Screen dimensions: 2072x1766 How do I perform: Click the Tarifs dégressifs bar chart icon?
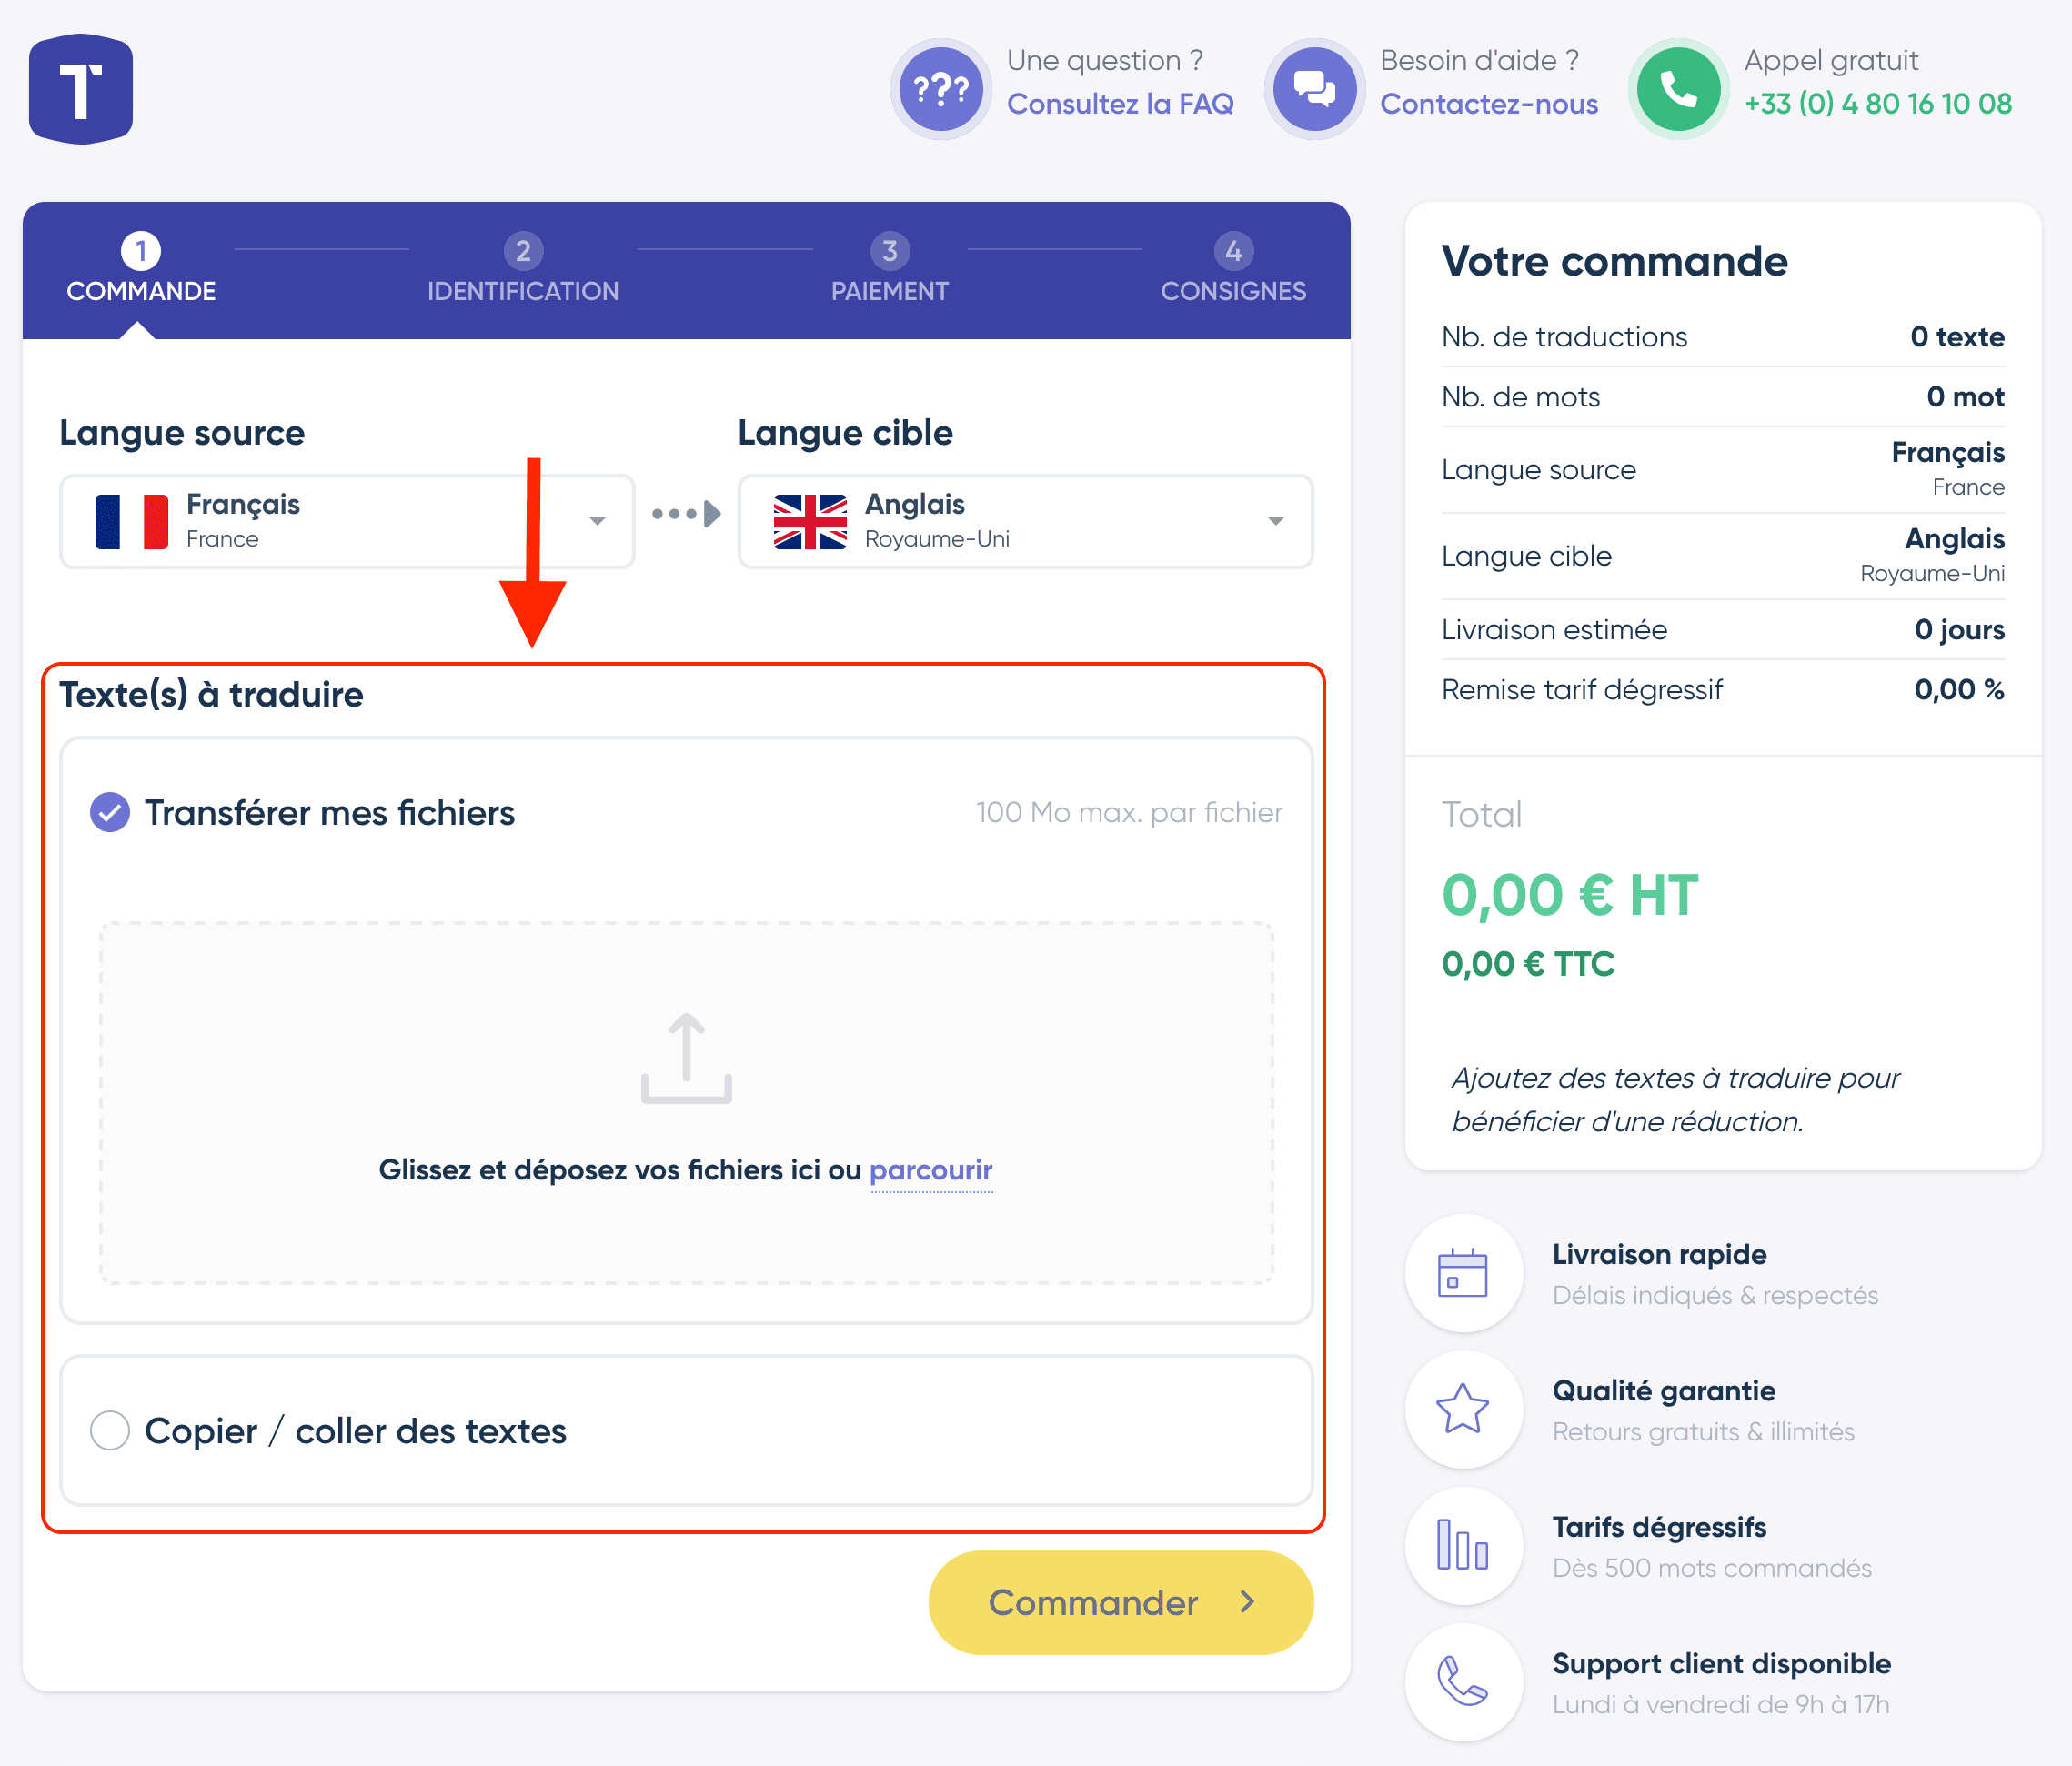point(1463,1545)
